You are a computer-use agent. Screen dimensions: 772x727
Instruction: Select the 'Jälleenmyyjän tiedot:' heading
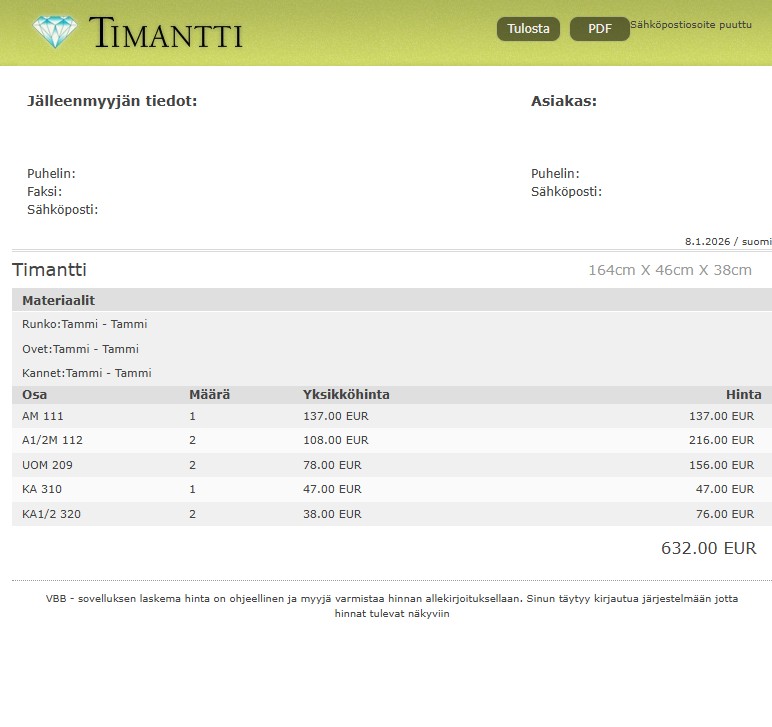coord(112,101)
